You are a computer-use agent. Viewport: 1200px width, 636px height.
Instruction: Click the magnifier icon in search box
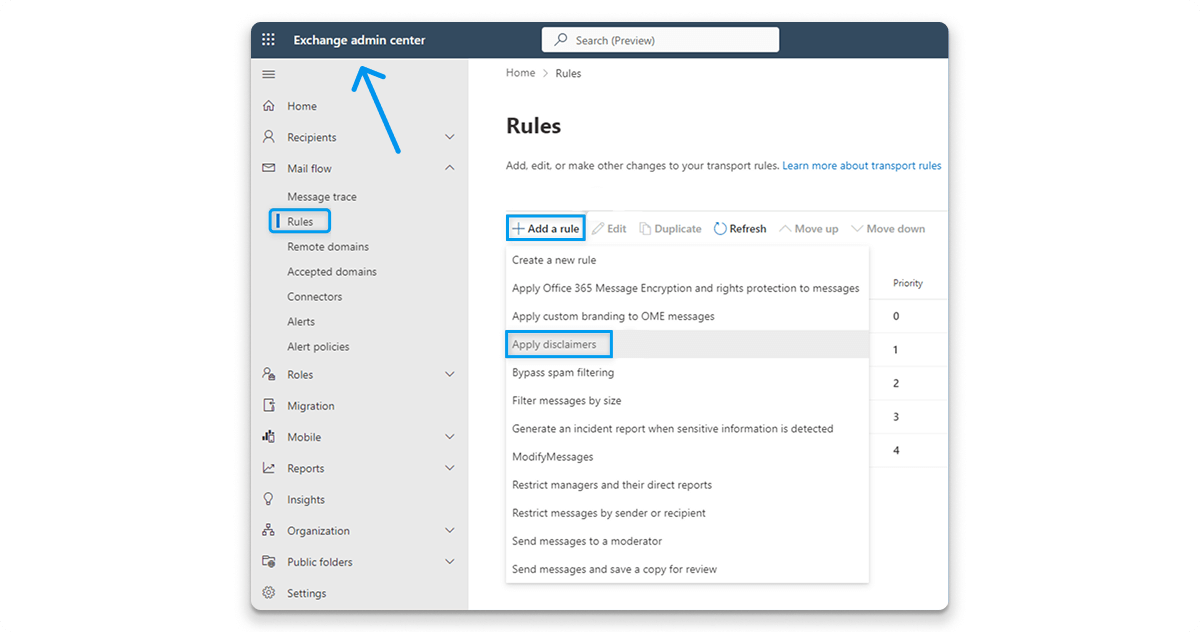click(x=561, y=40)
